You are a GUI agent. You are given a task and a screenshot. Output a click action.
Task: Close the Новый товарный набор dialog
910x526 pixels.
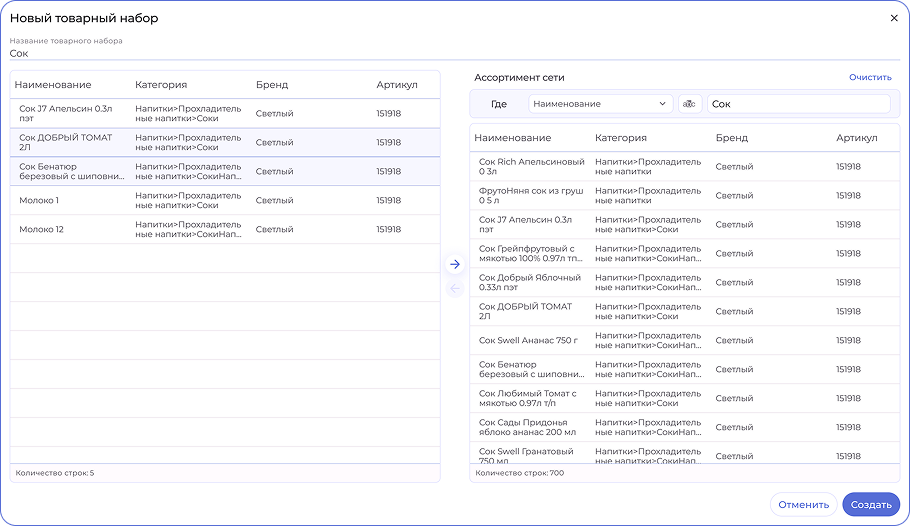[x=894, y=18]
